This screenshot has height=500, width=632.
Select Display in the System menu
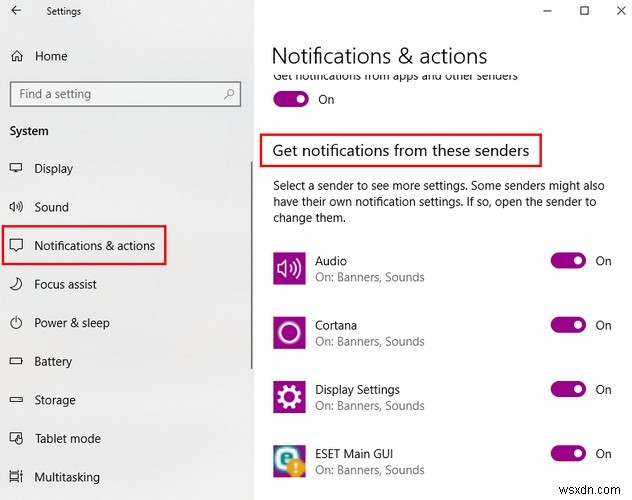tap(54, 168)
